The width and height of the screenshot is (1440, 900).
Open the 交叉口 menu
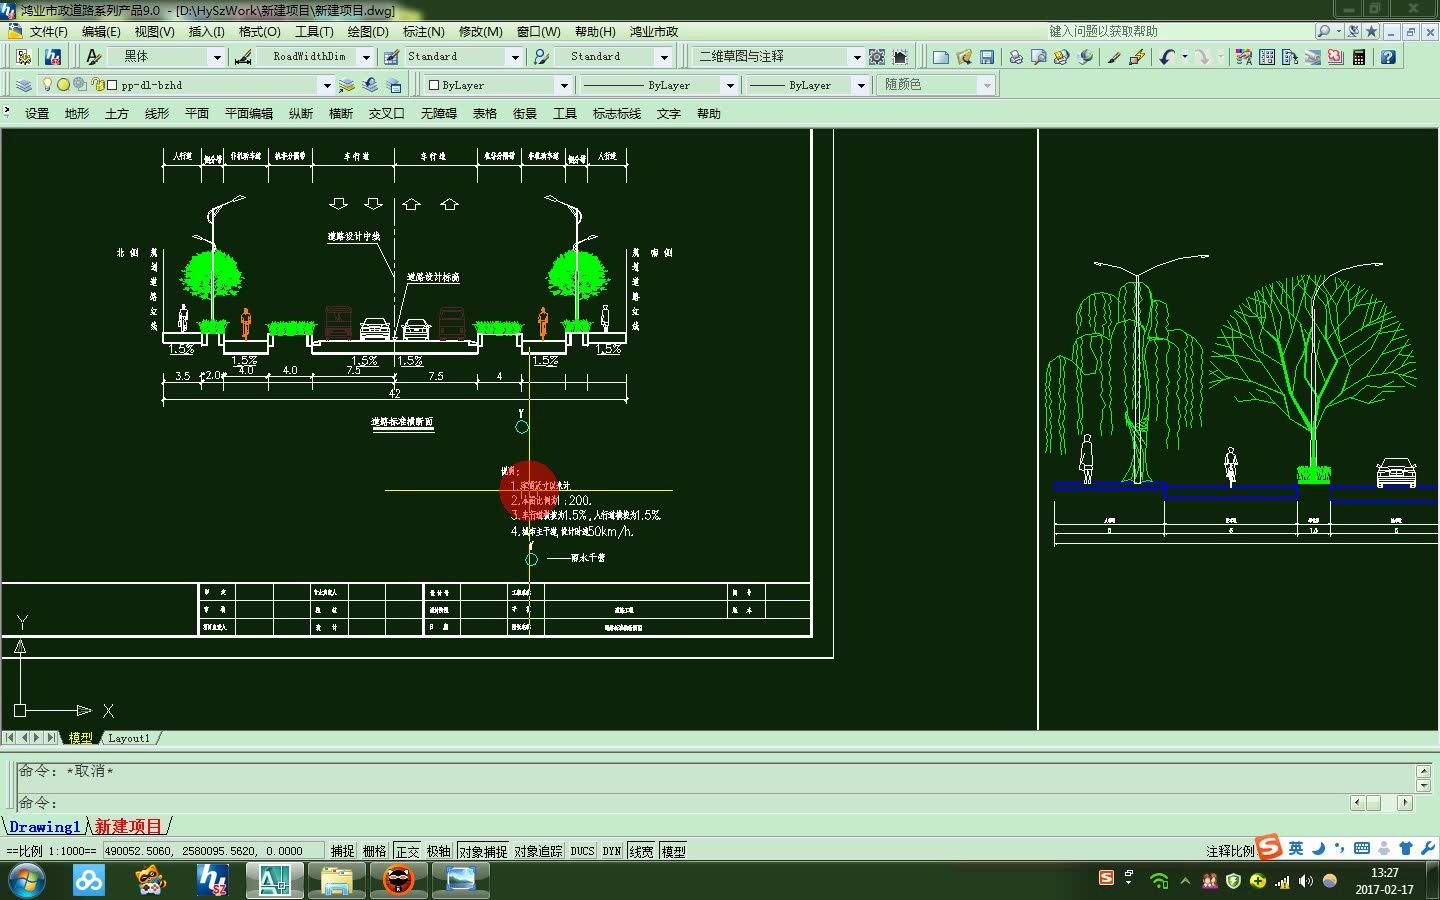click(x=387, y=114)
